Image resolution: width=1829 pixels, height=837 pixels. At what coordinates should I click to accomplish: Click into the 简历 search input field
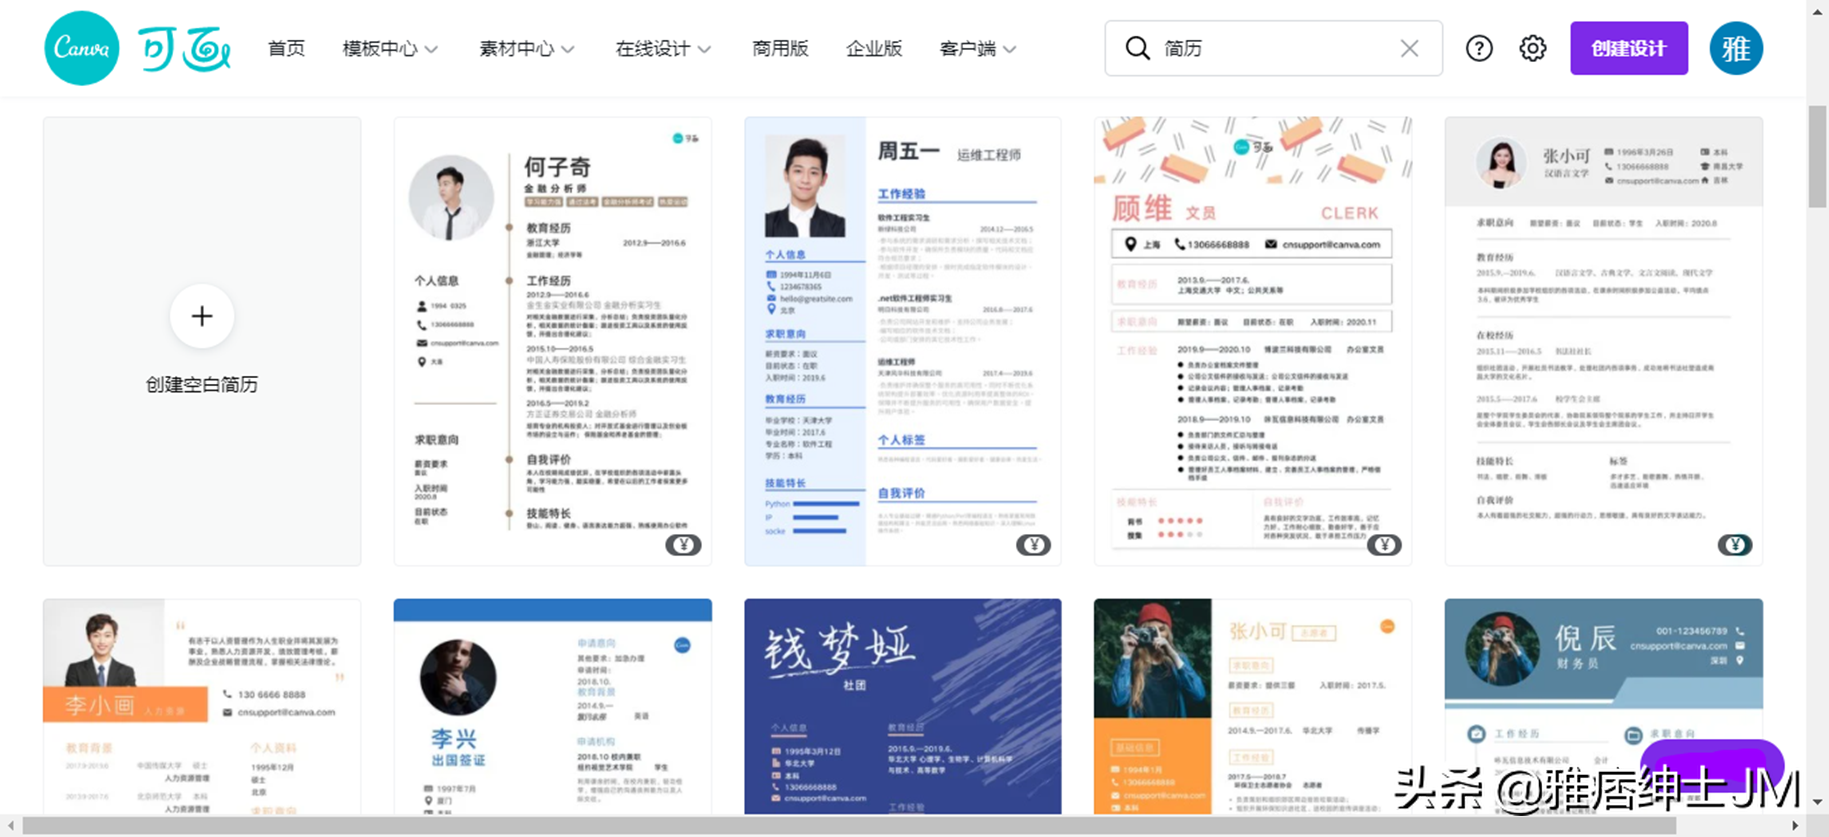click(x=1270, y=48)
